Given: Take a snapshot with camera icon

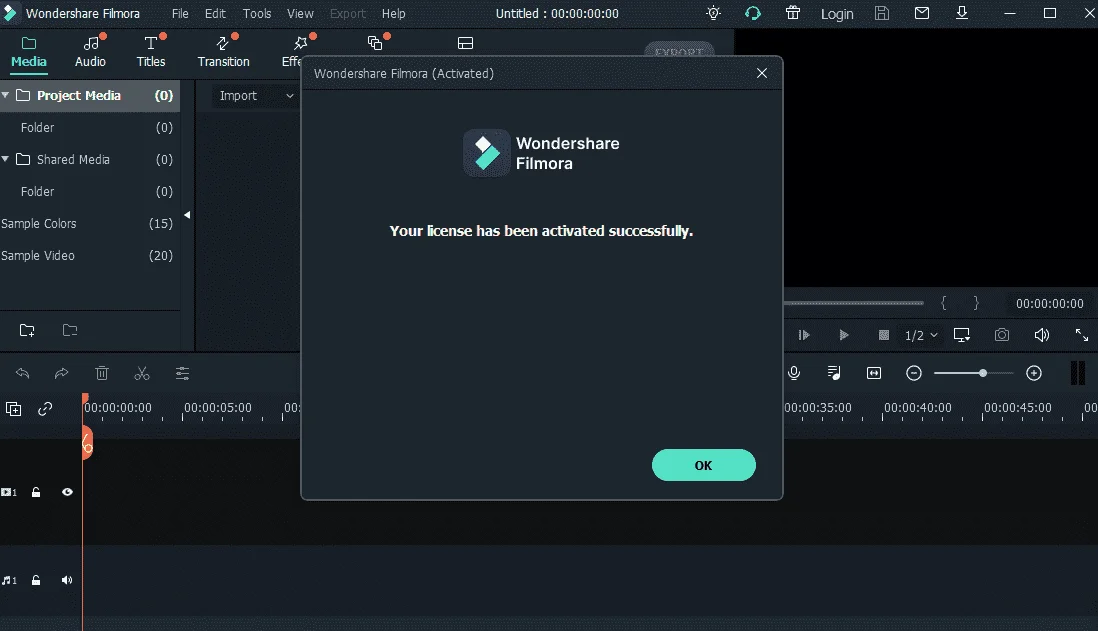Looking at the screenshot, I should [x=1002, y=335].
